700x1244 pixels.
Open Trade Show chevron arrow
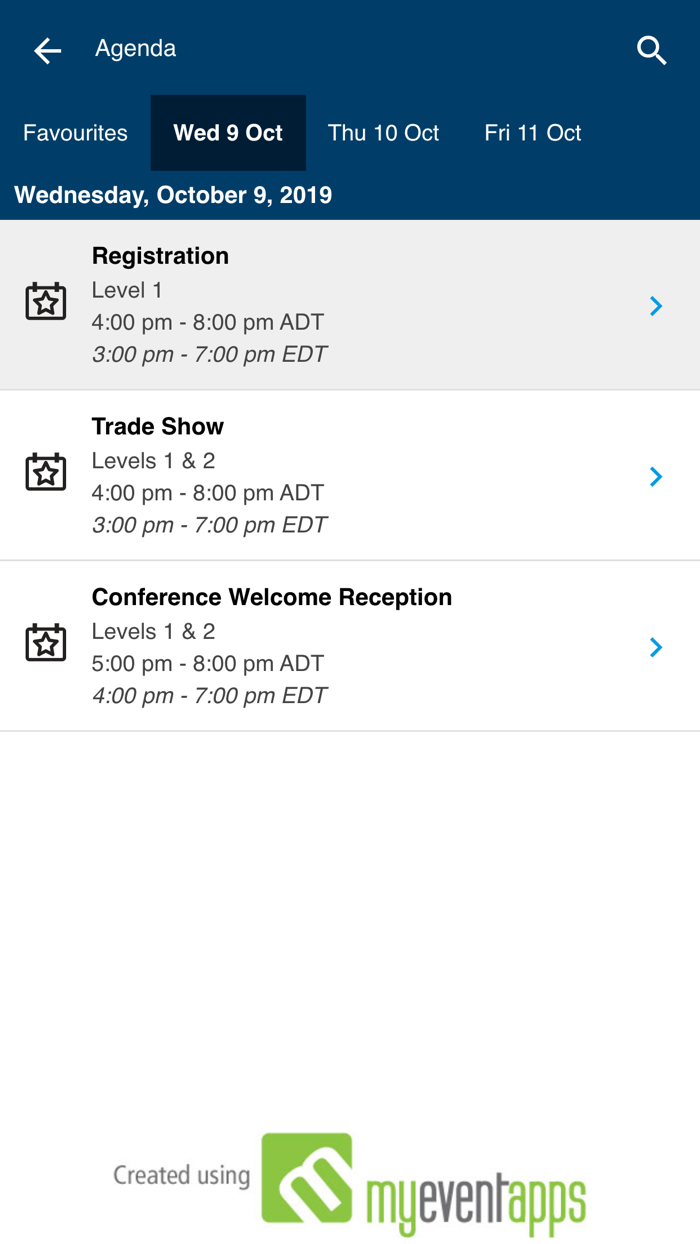coord(656,477)
